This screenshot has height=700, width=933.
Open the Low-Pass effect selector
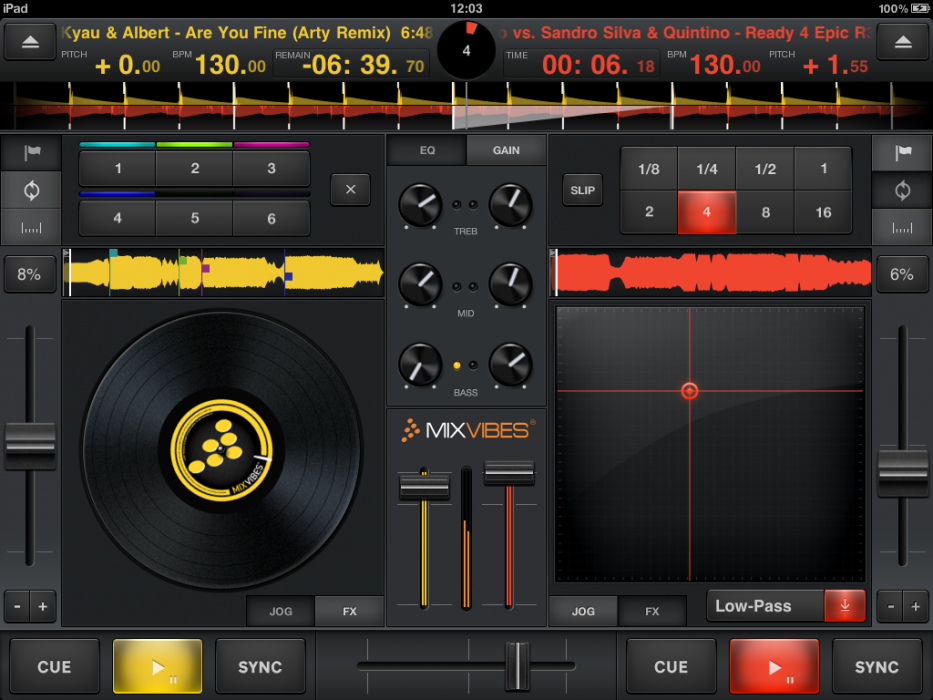click(766, 606)
